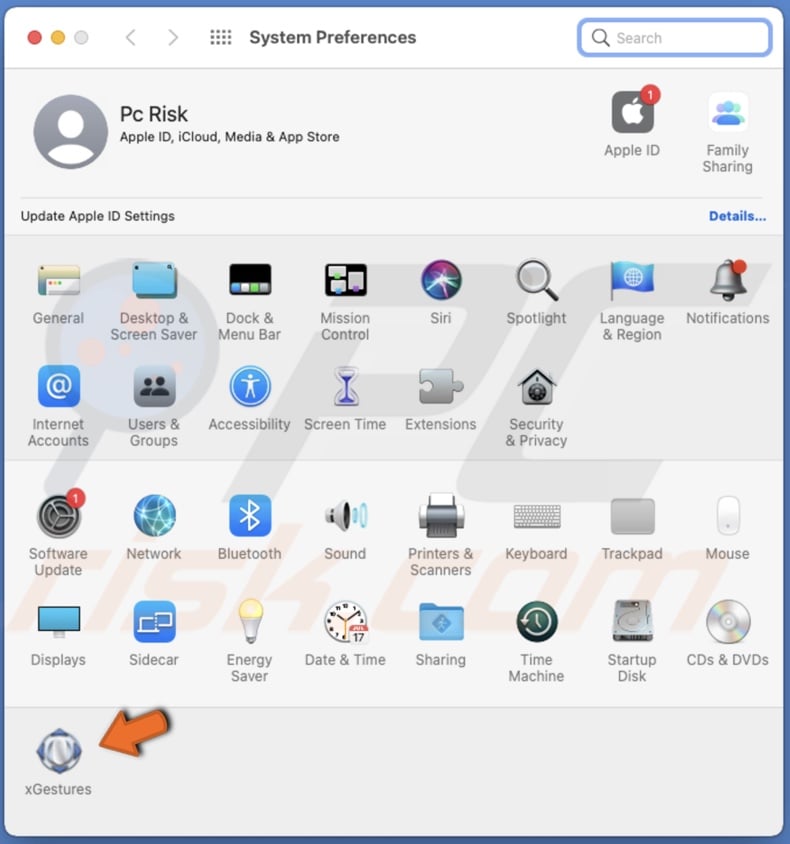
Task: Open Printers & Scanners settings
Action: 441,517
